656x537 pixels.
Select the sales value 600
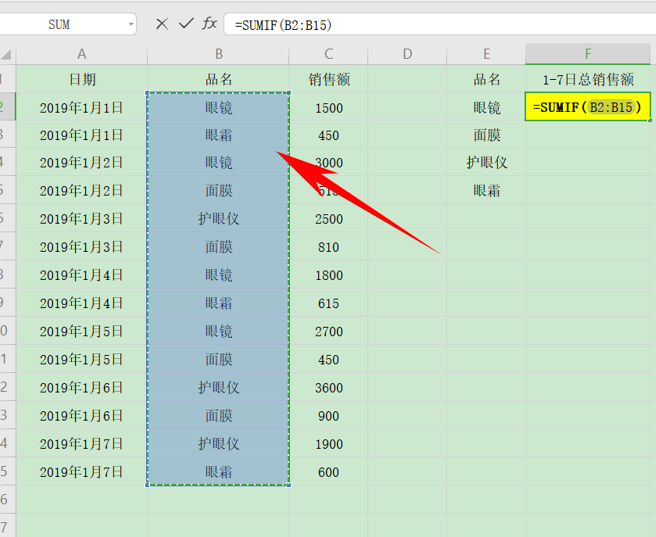[x=328, y=472]
